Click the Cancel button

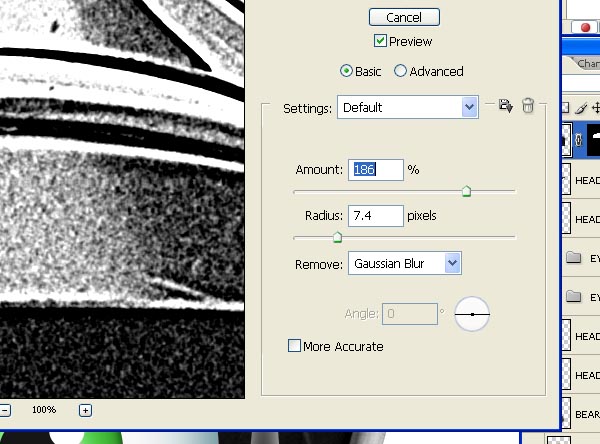404,17
